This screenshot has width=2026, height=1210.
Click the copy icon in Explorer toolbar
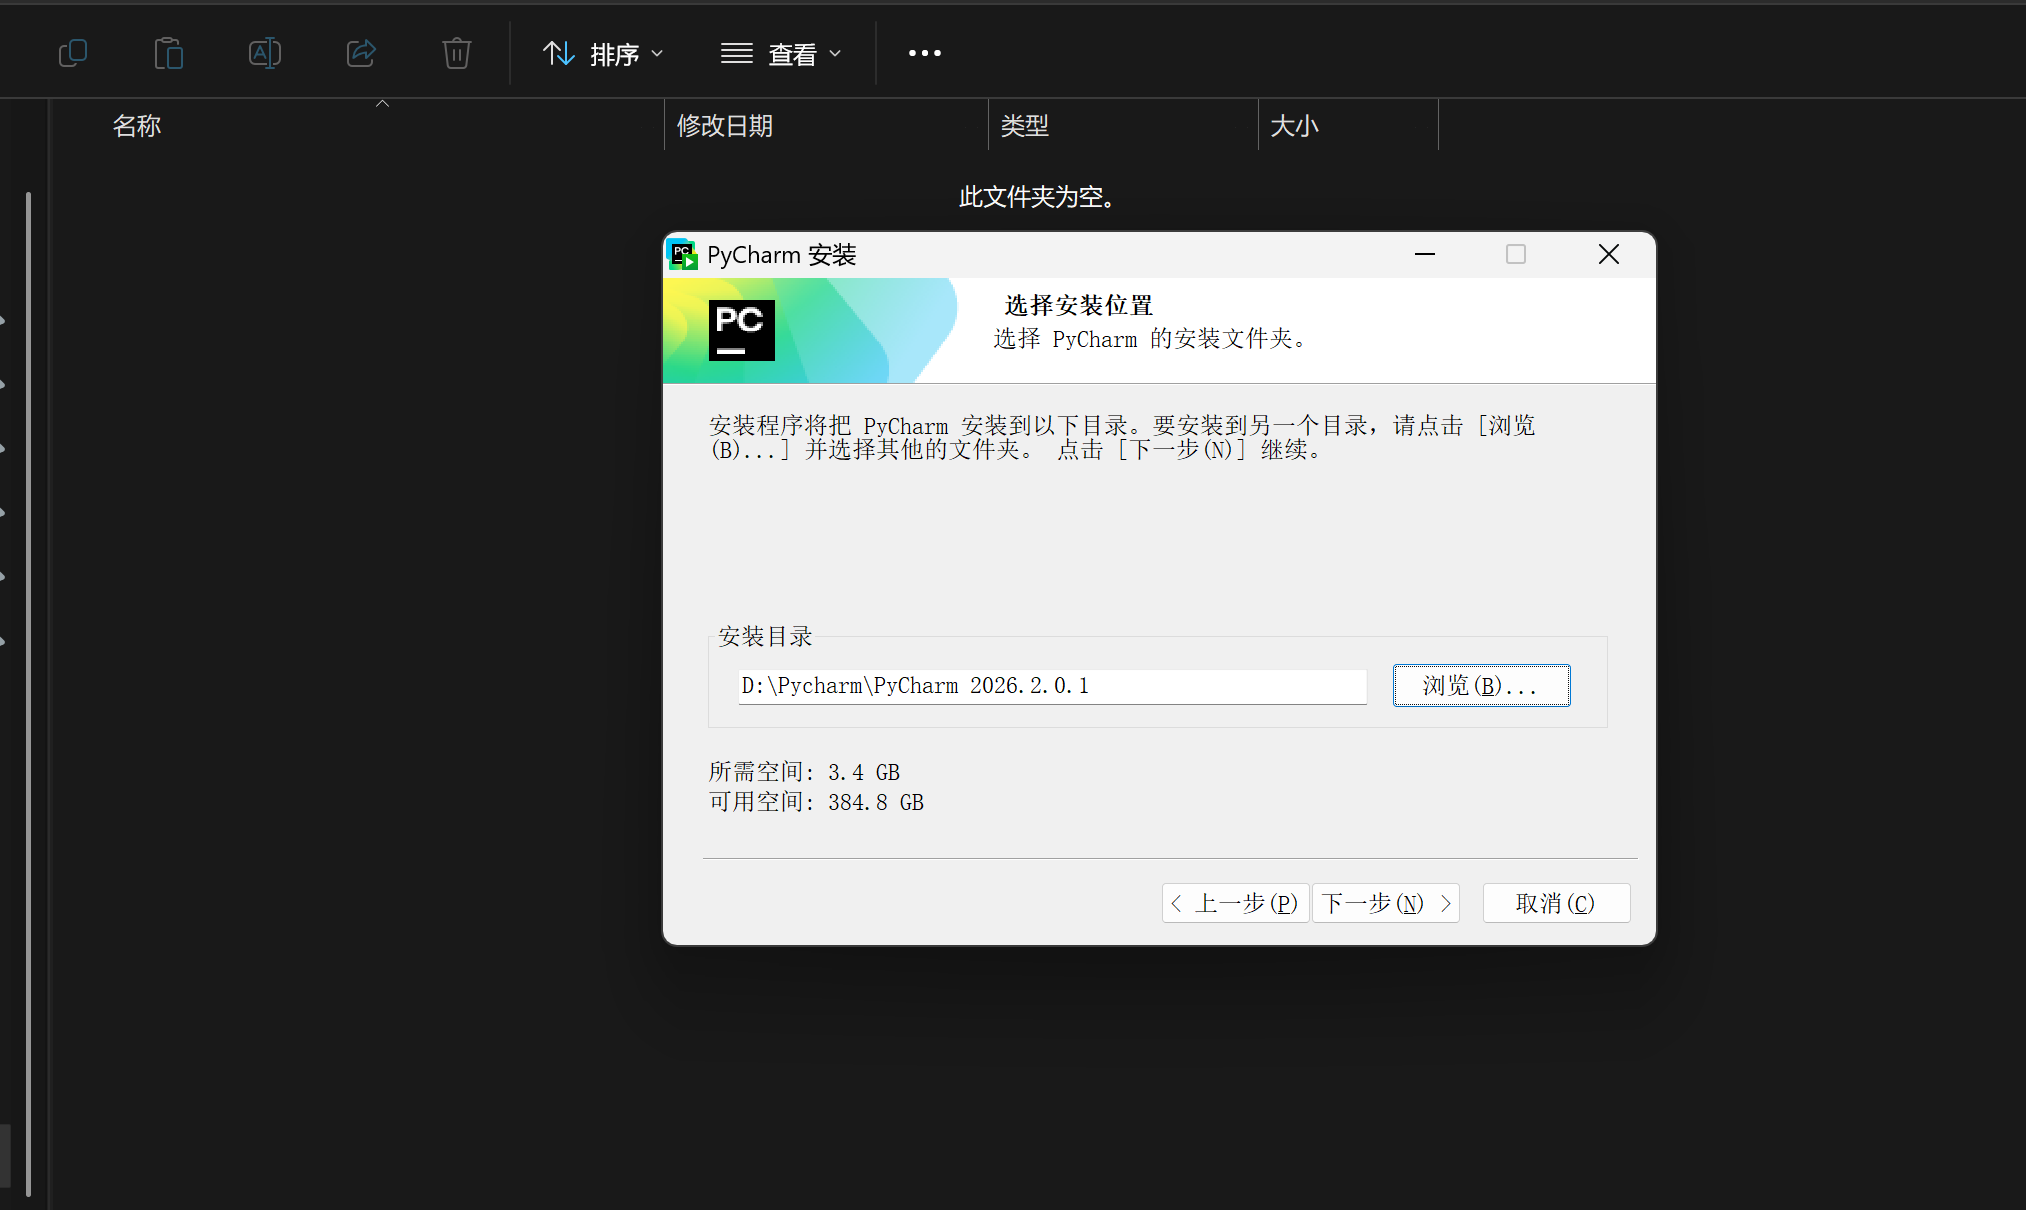[x=73, y=53]
